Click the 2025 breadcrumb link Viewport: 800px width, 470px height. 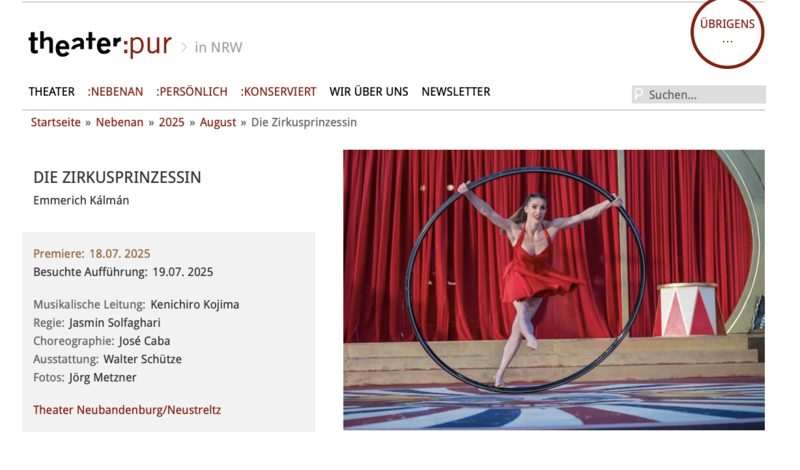(x=171, y=122)
